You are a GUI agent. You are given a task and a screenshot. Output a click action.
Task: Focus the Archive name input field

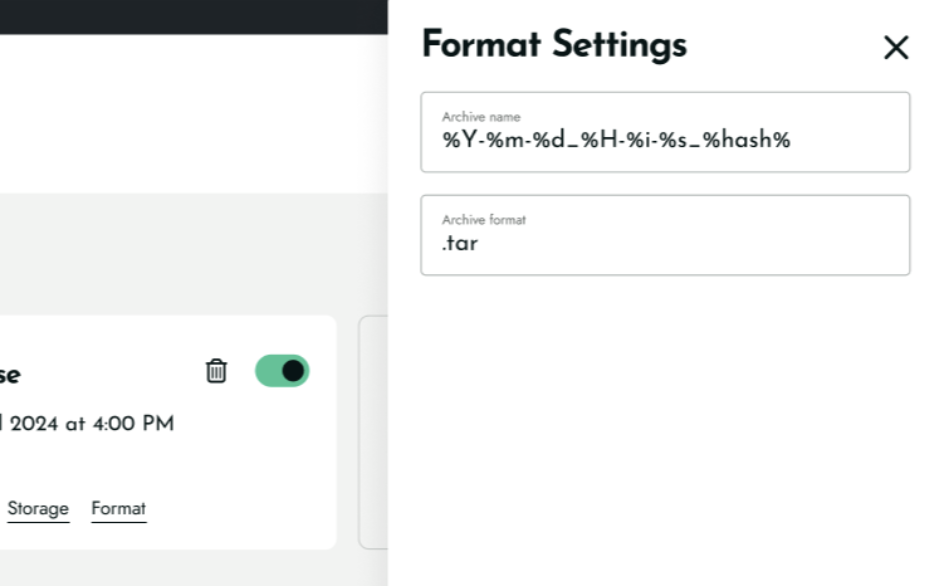665,132
